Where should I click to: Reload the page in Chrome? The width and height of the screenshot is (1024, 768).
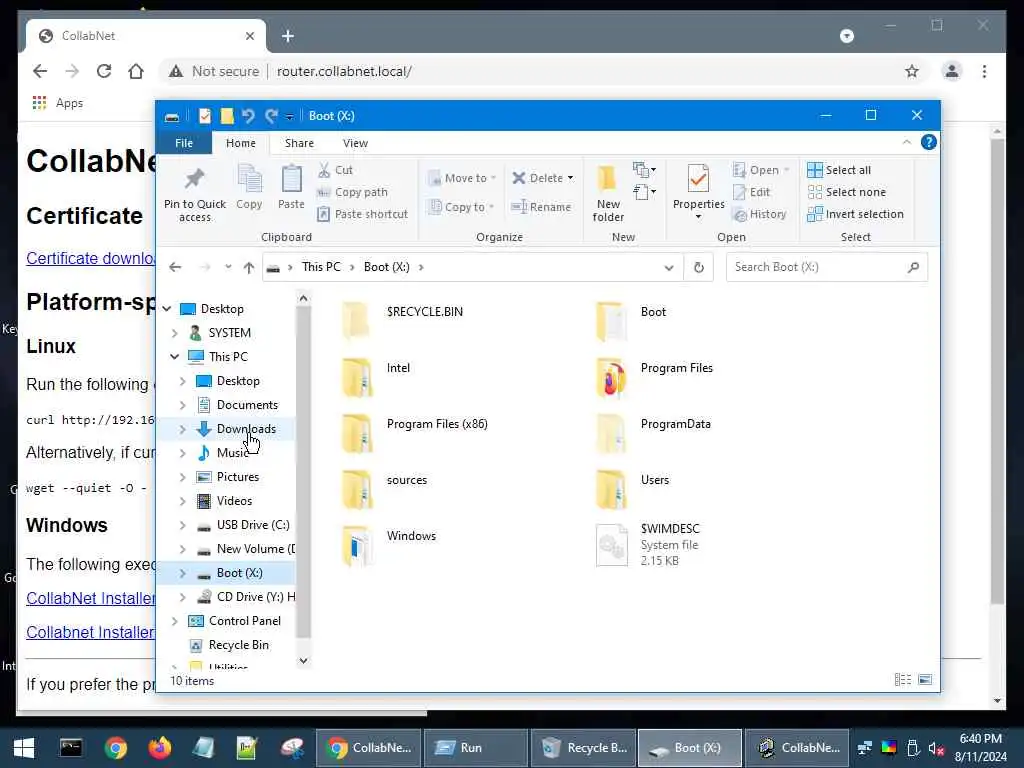tap(104, 71)
